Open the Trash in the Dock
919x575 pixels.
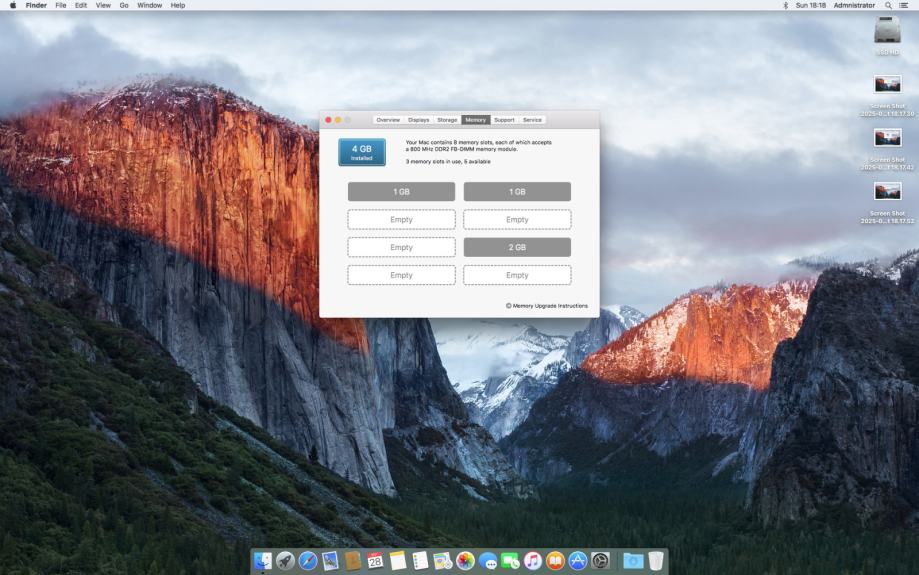coord(656,561)
